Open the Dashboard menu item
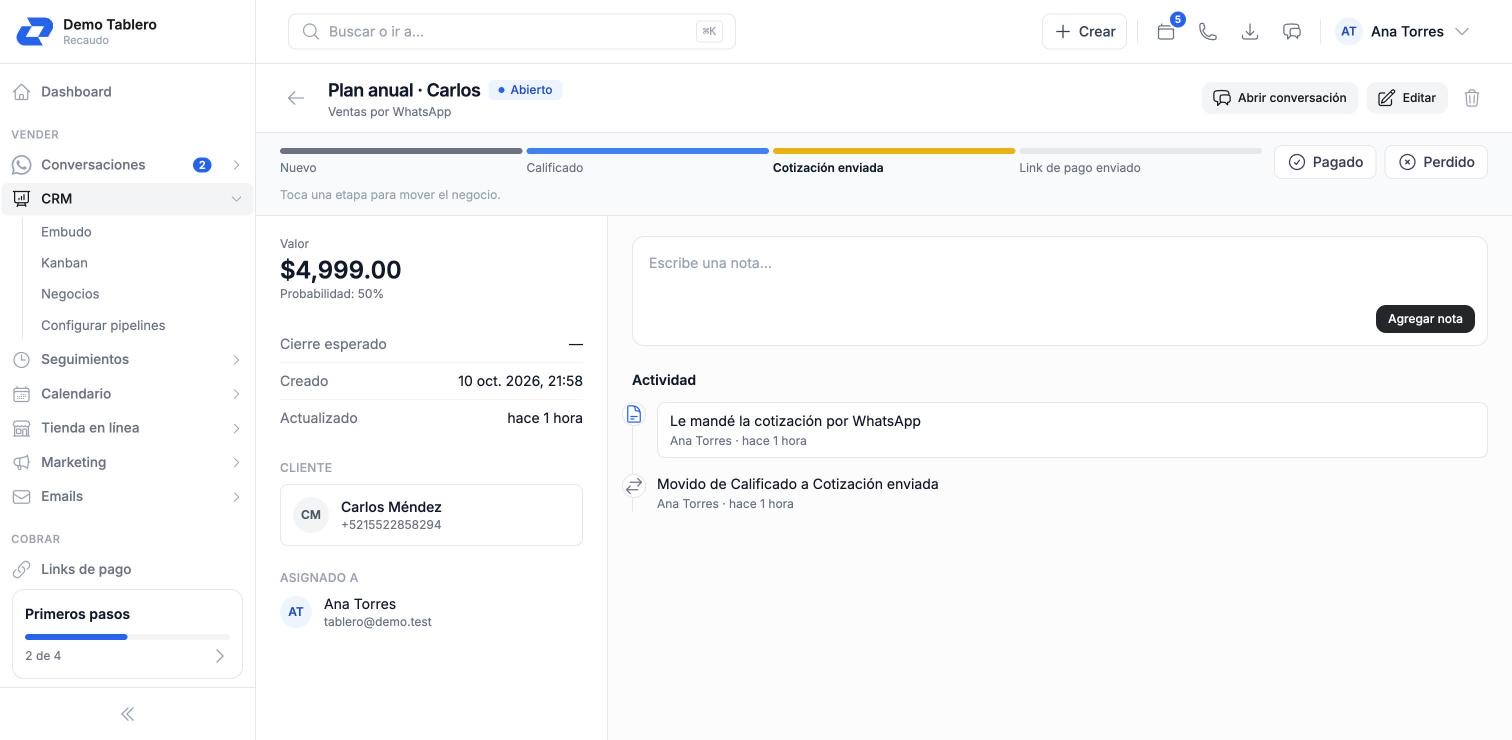Screen dimensions: 1512x740 [127, 92]
